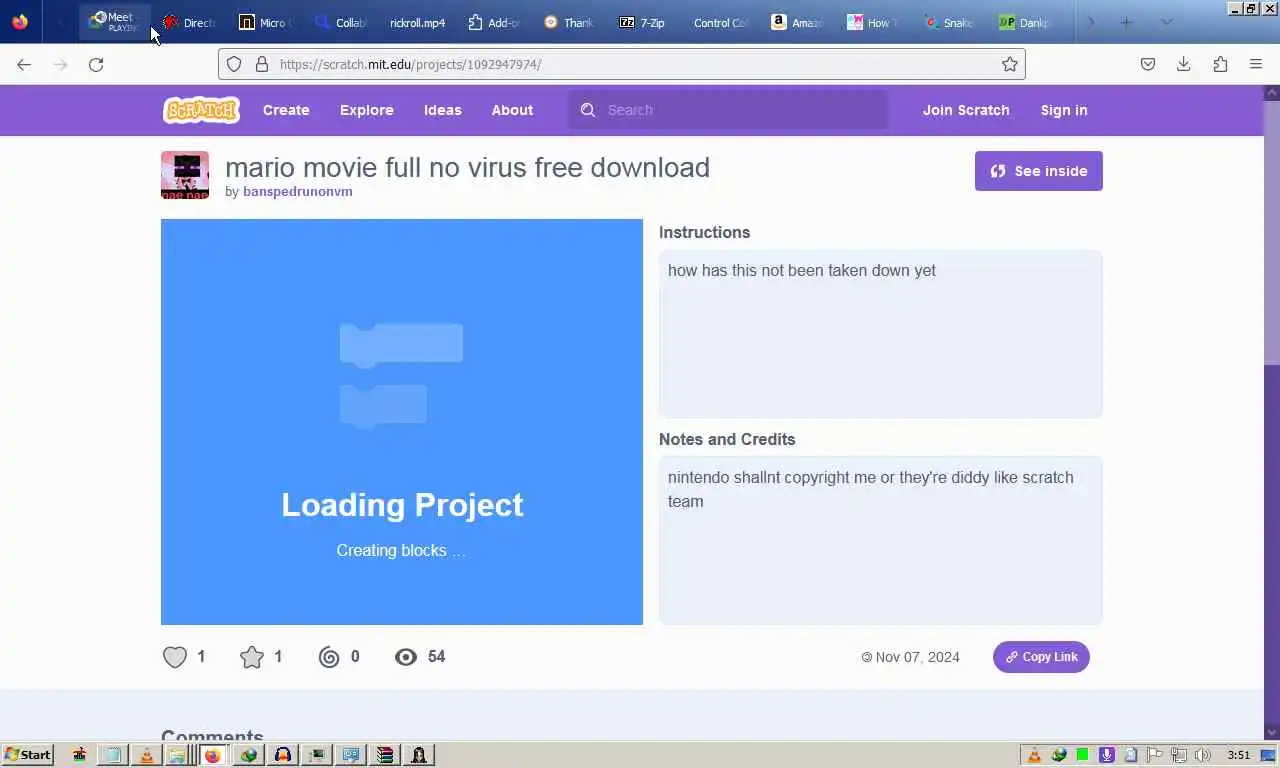
Task: Open the About menu item
Action: [512, 110]
